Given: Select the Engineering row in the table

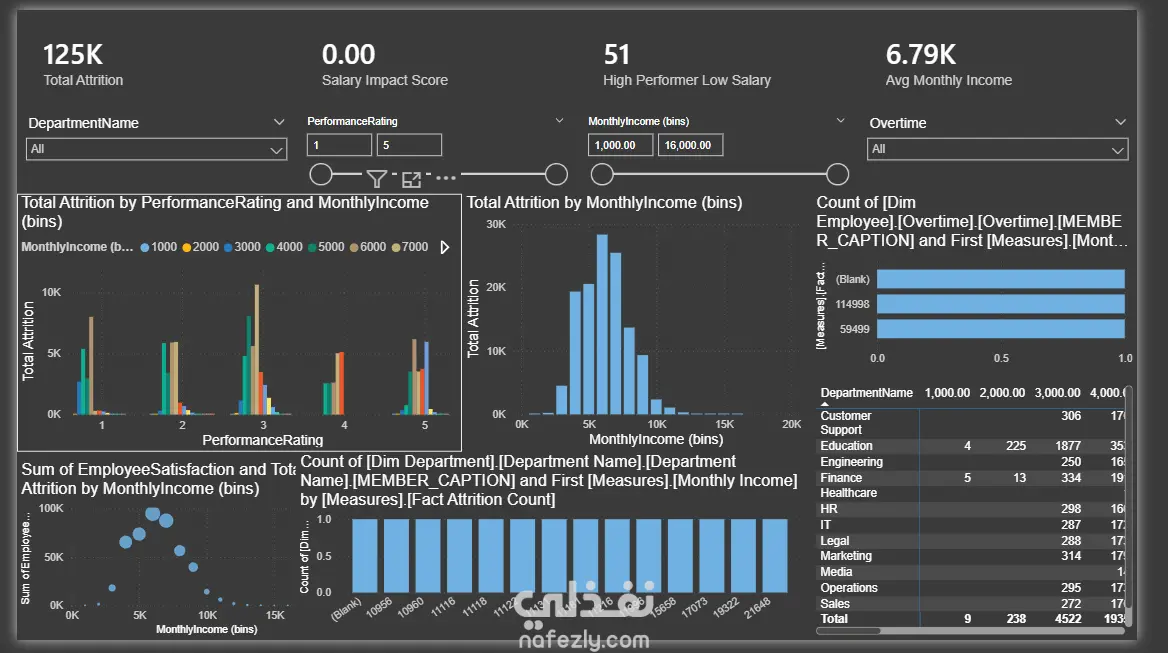Looking at the screenshot, I should click(x=971, y=462).
